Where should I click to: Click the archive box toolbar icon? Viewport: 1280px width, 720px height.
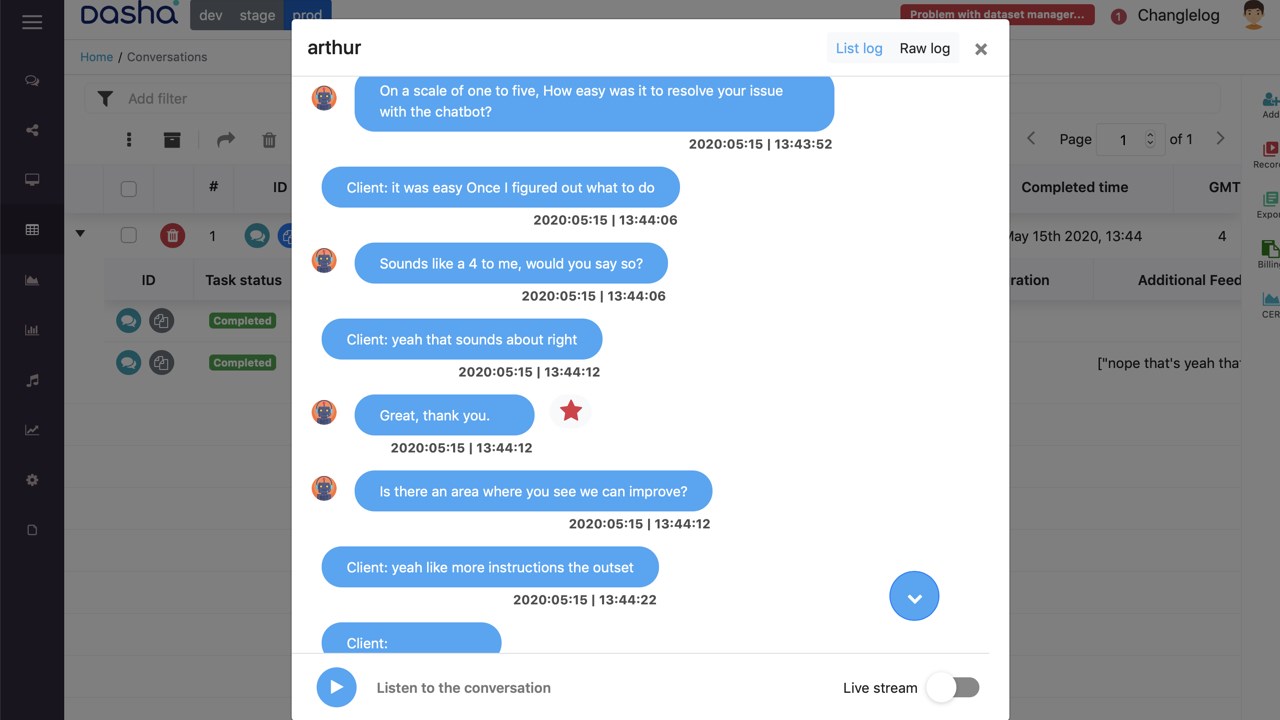[172, 140]
